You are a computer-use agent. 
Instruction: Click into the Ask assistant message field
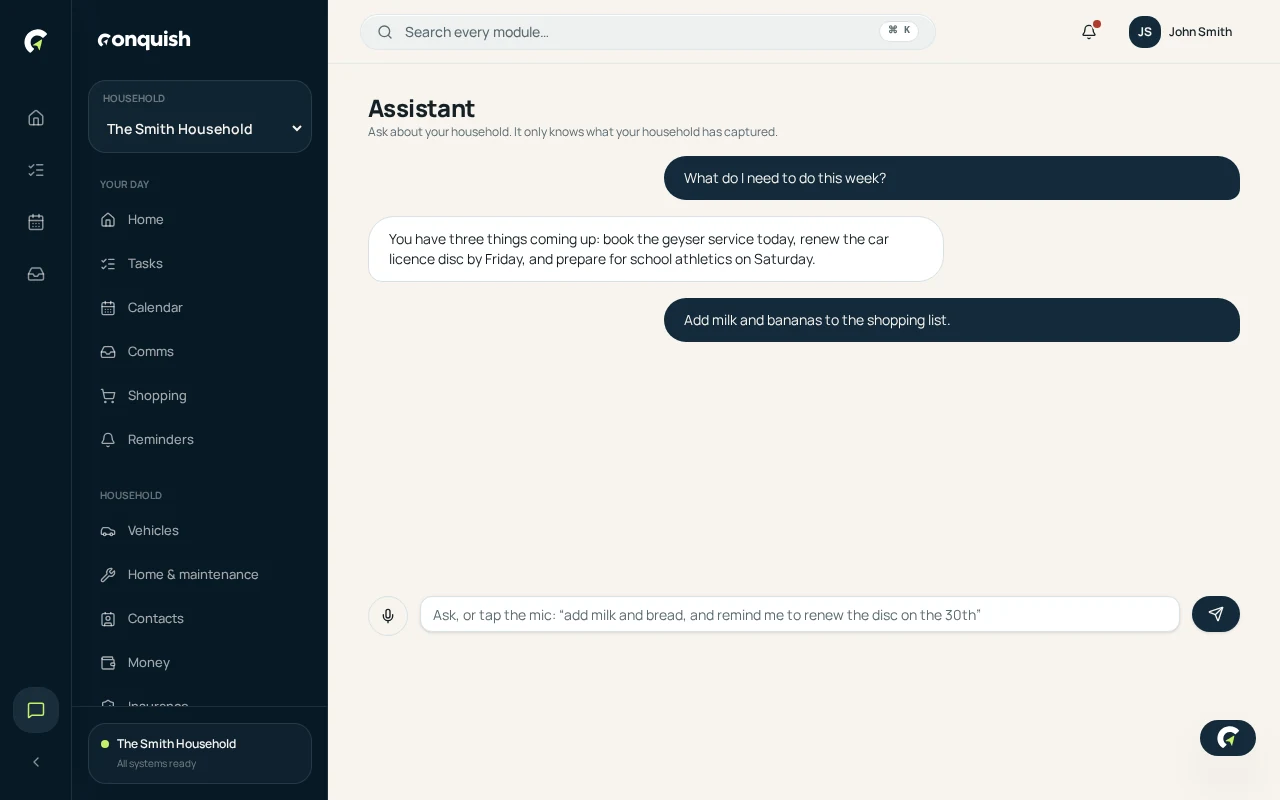800,614
